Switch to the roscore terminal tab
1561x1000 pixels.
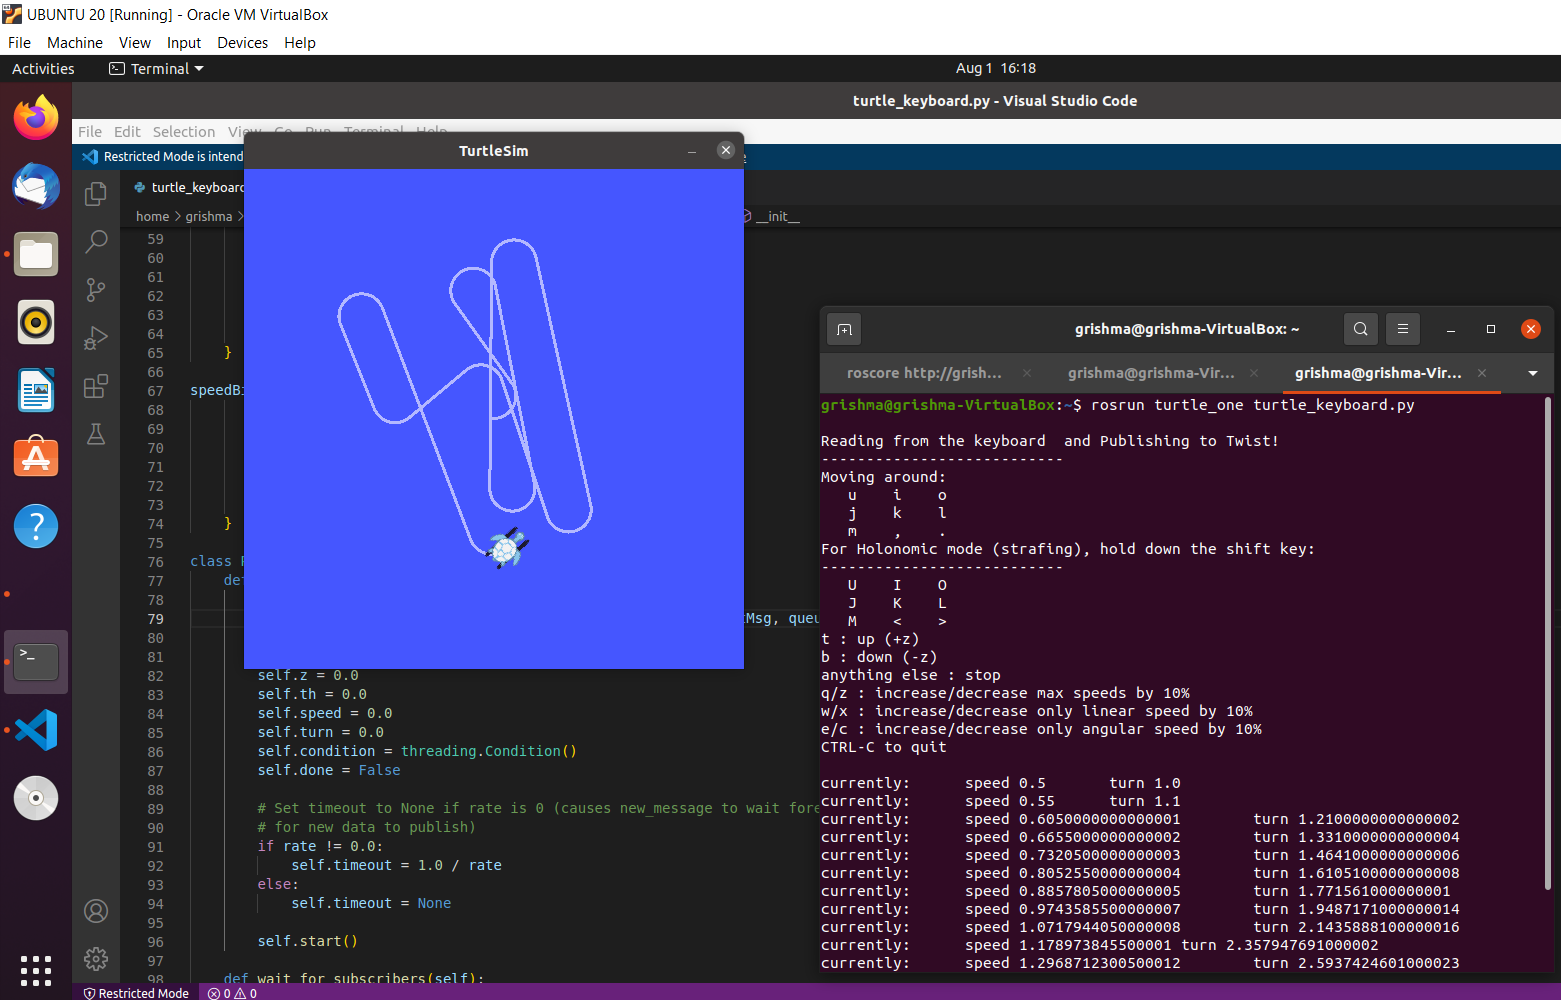(922, 373)
